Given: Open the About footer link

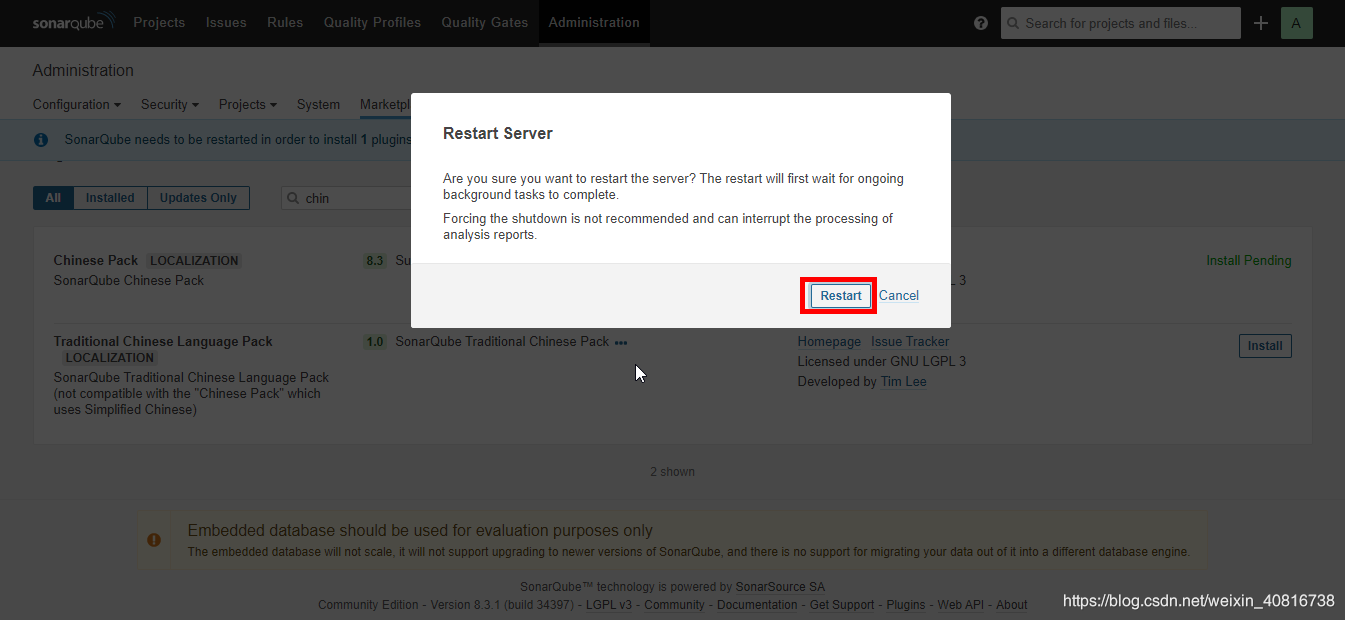Looking at the screenshot, I should [1012, 605].
